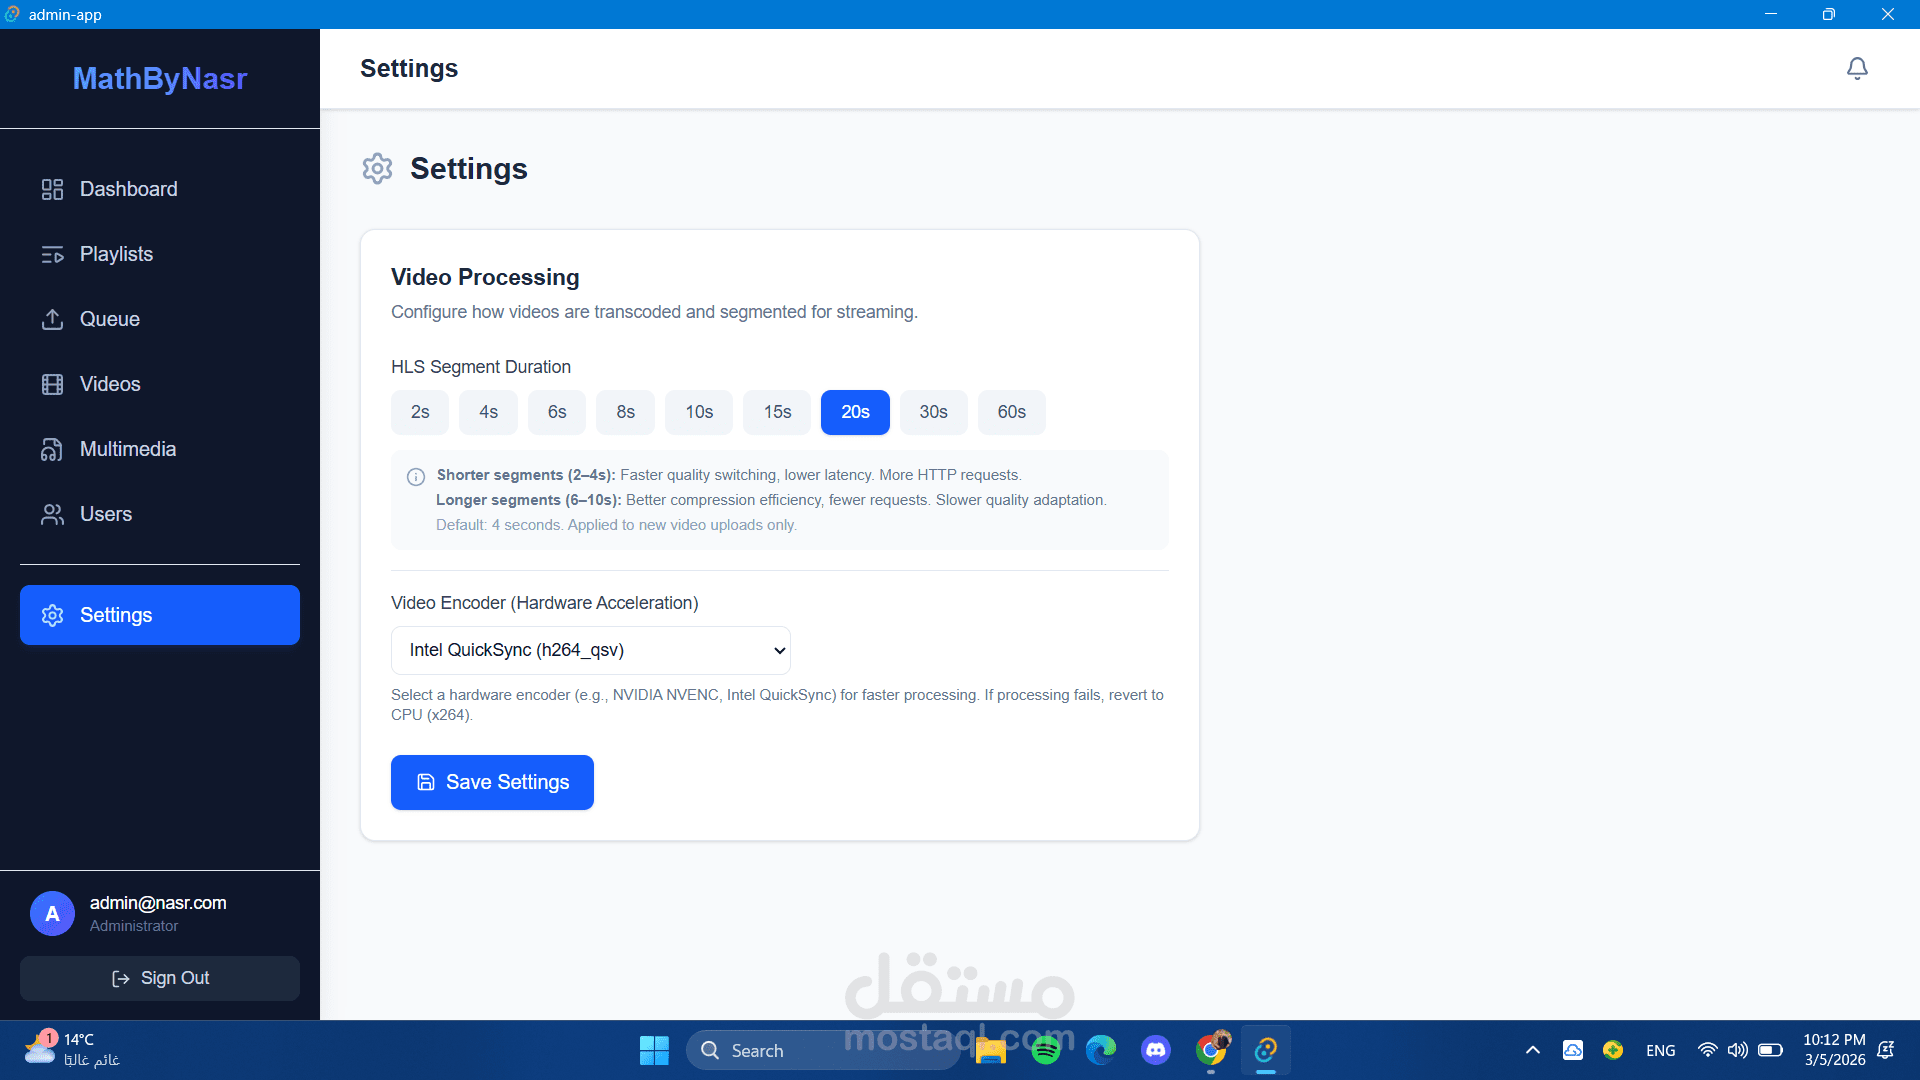Click the Dashboard grid icon in sidebar

[52, 189]
